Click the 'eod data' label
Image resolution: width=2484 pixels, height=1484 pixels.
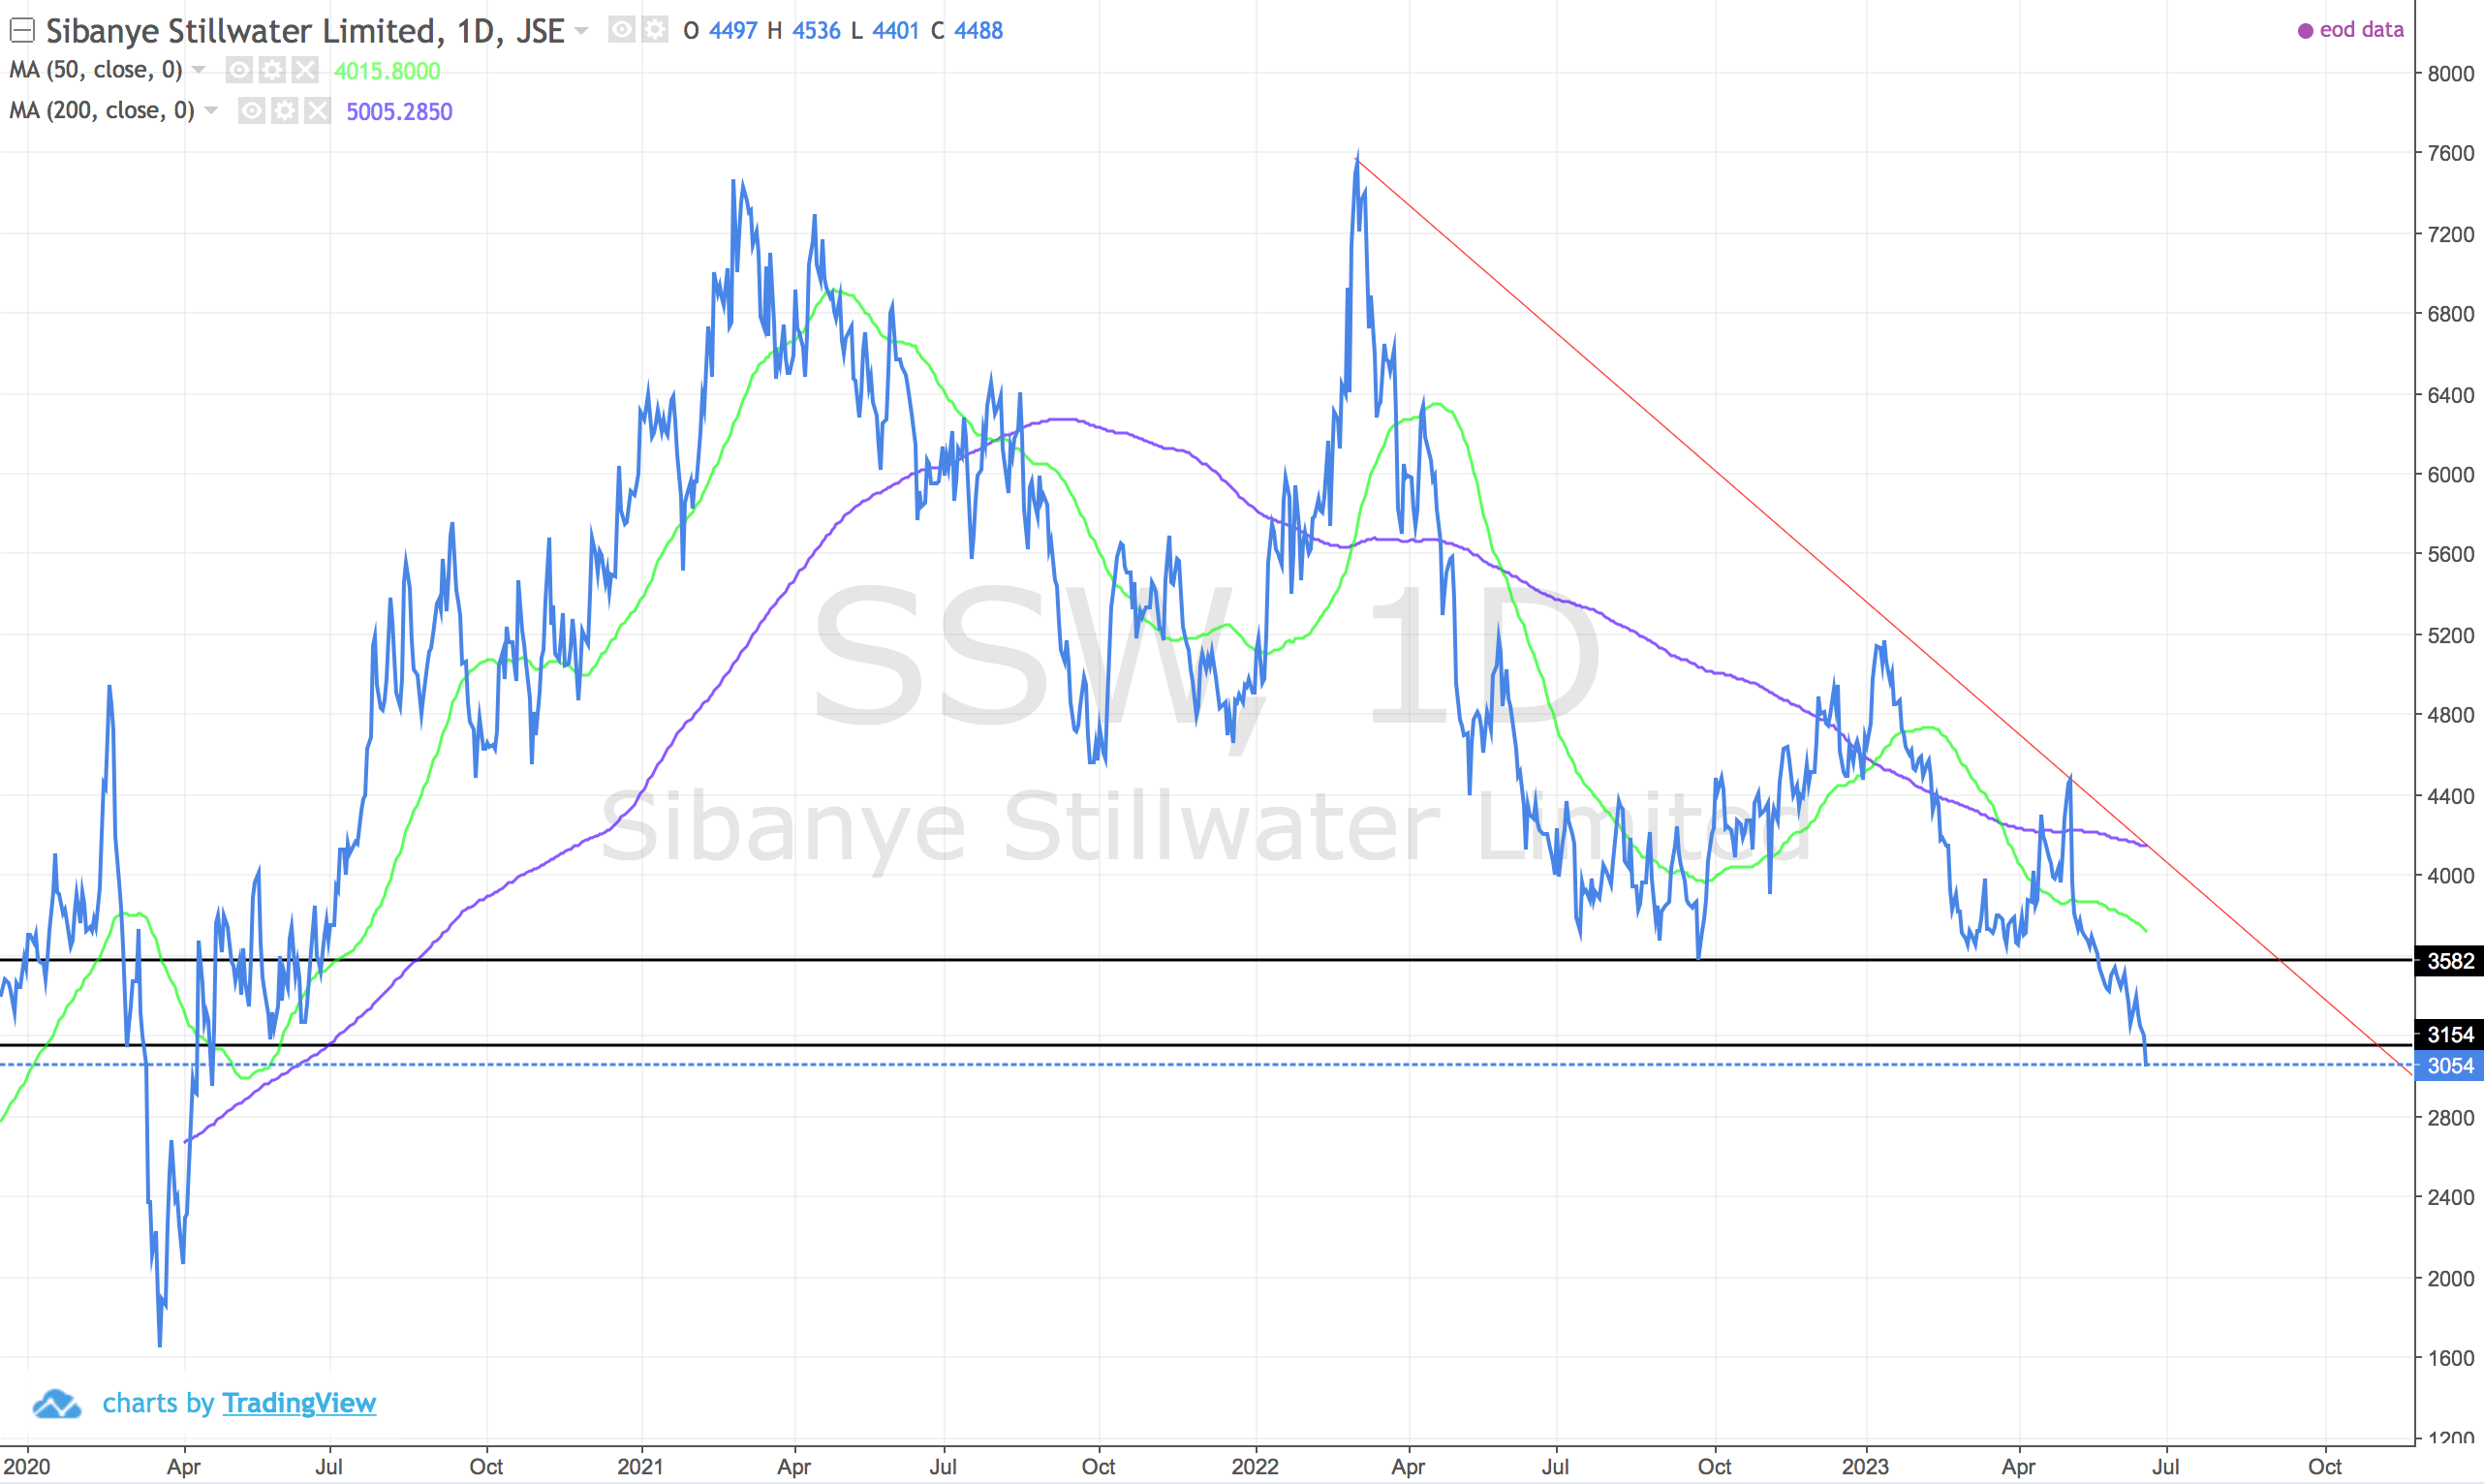2361,30
